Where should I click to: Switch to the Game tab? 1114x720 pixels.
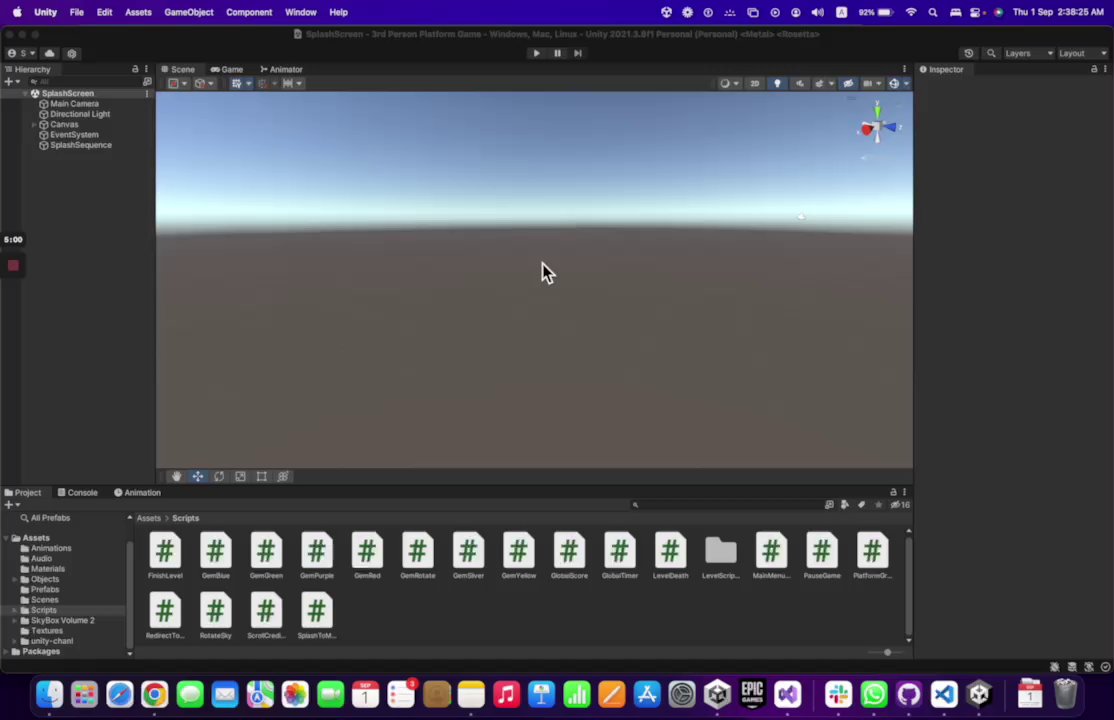pyautogui.click(x=227, y=69)
